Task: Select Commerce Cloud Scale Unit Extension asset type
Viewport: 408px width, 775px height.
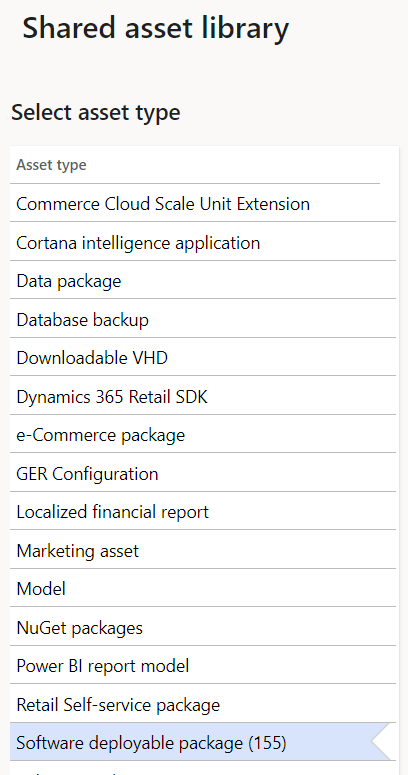Action: coord(203,204)
